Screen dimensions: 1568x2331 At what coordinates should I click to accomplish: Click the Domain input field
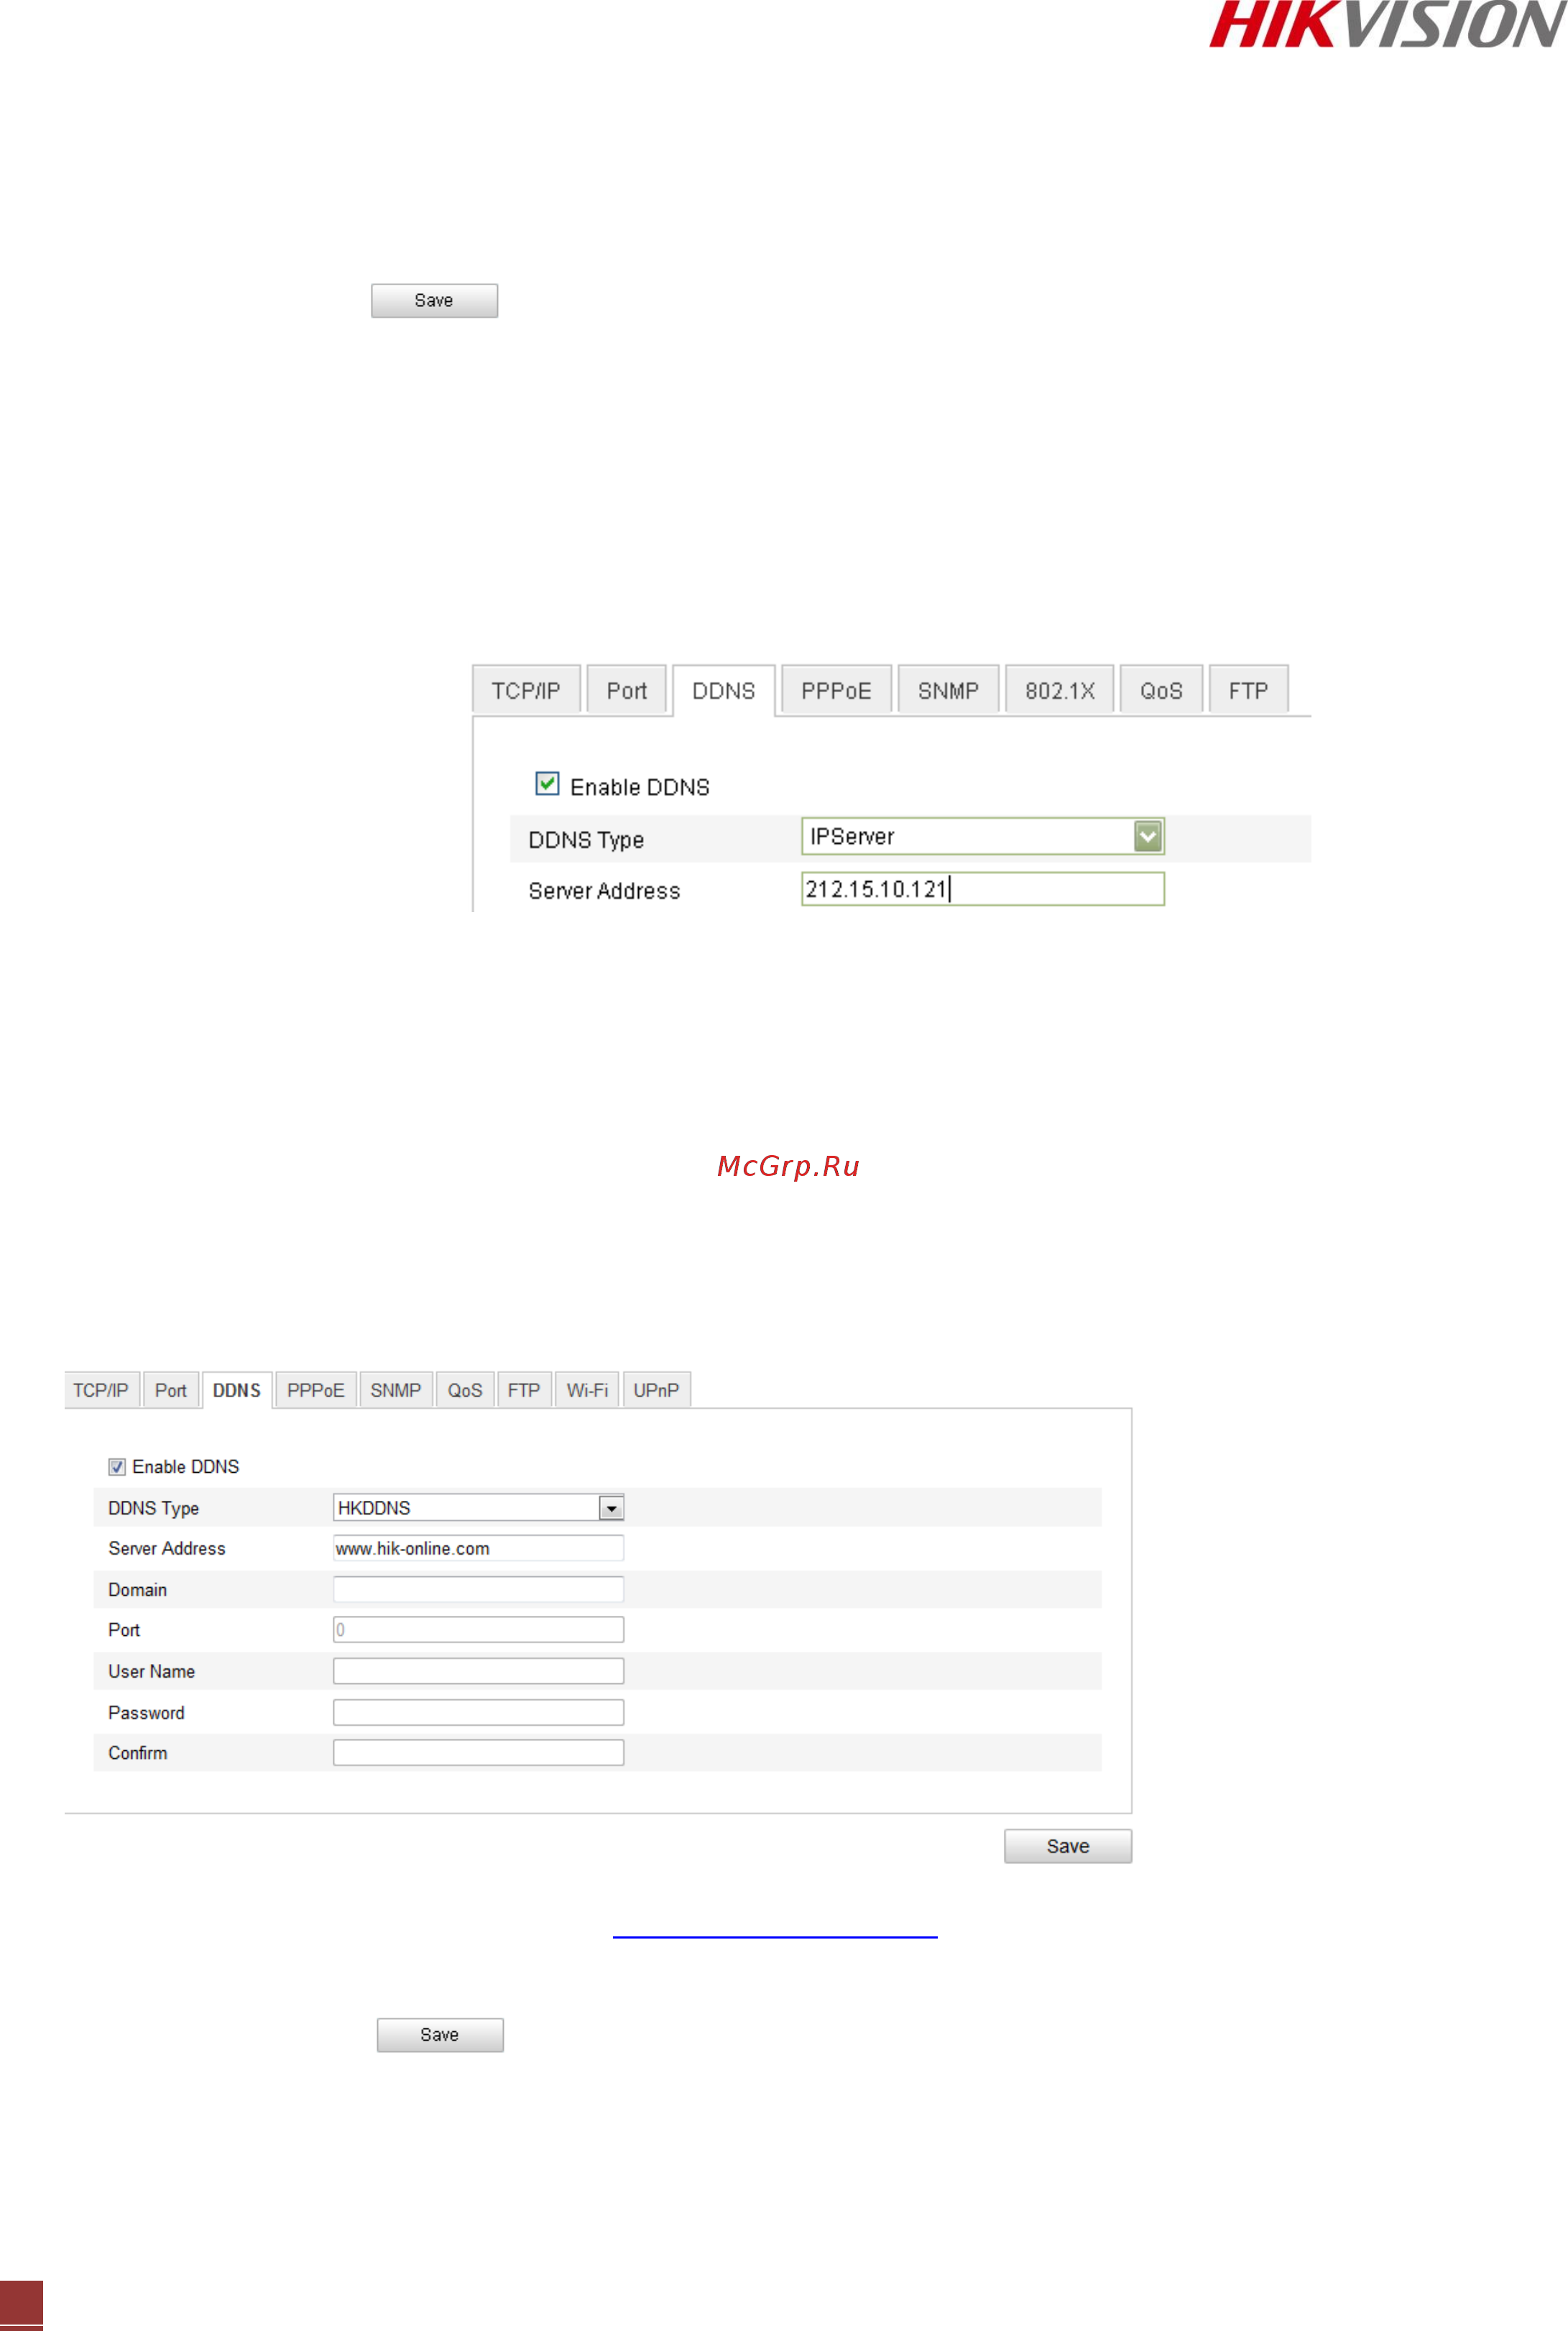(478, 1589)
